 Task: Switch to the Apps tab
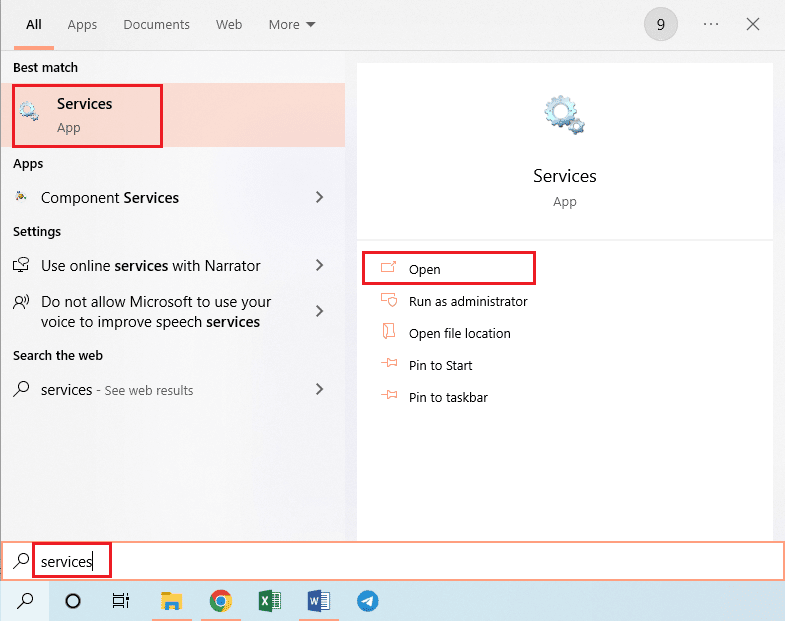tap(82, 24)
